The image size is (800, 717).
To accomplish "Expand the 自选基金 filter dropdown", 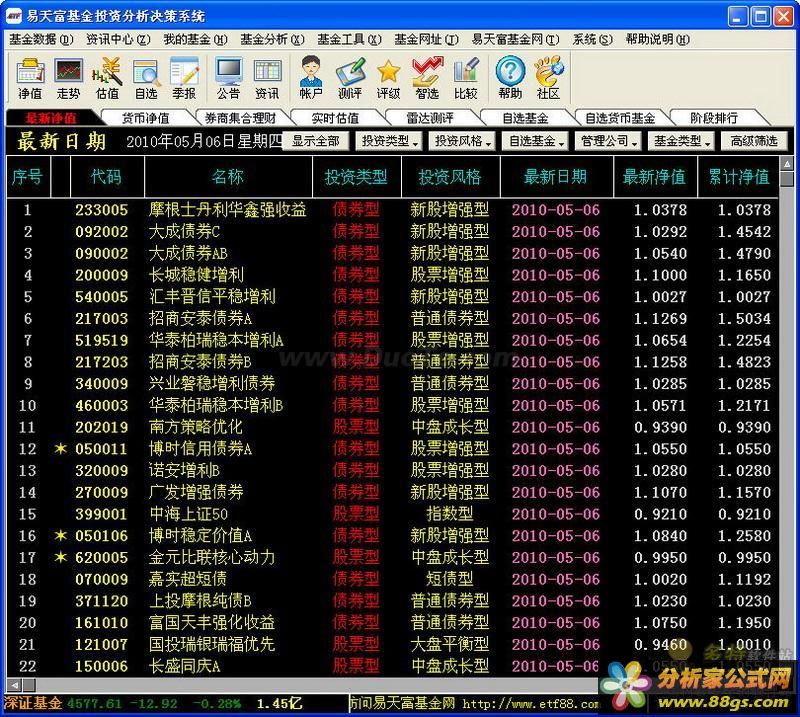I will point(536,141).
